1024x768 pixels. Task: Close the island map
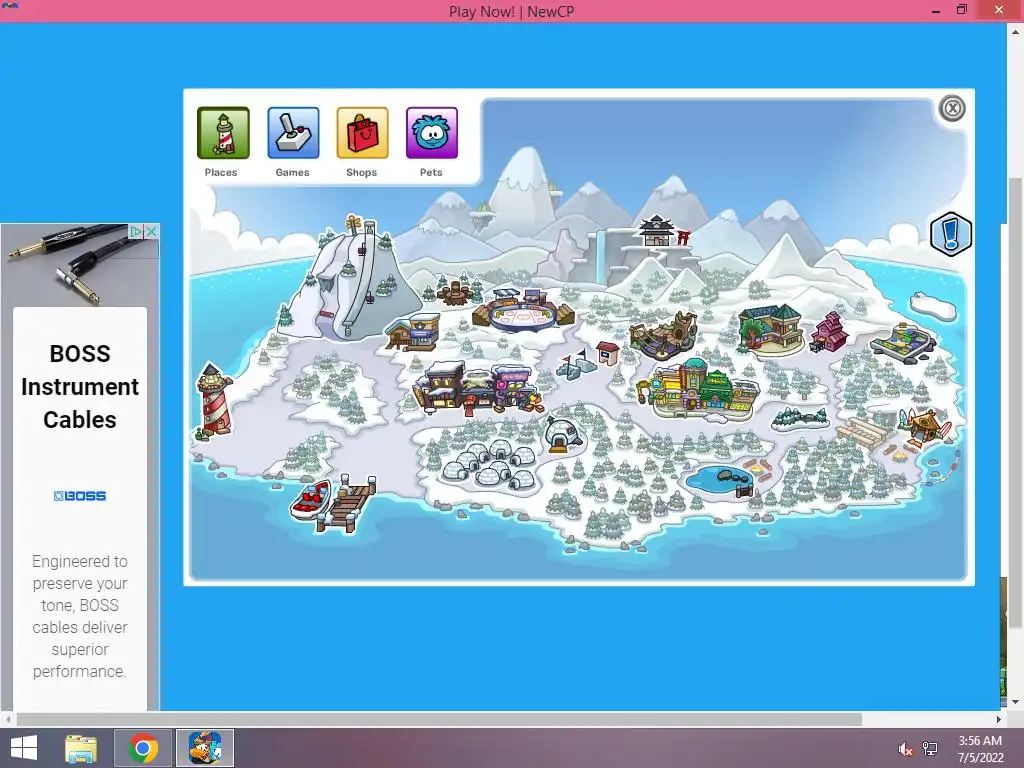coord(952,108)
